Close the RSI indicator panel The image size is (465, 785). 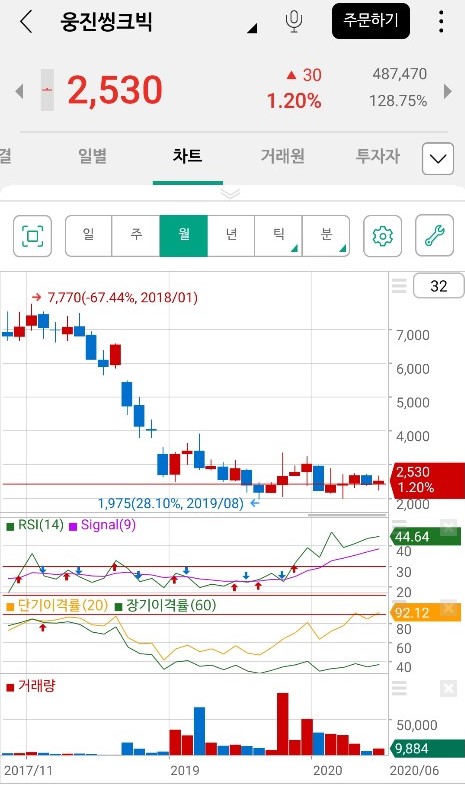(448, 527)
